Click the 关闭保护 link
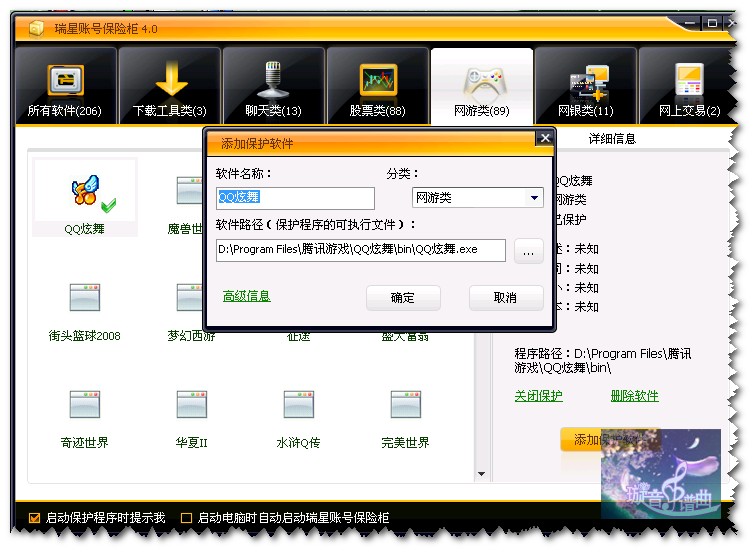 538,396
